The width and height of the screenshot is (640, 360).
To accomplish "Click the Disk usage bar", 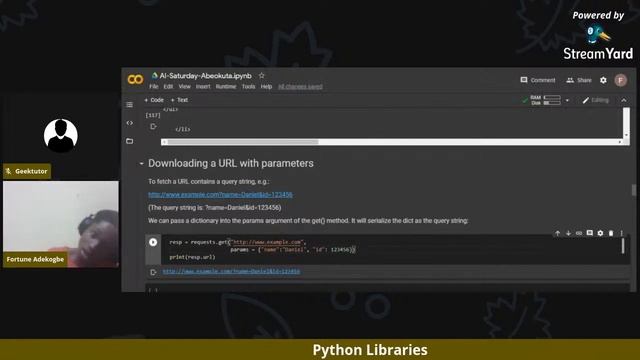I will click(552, 103).
